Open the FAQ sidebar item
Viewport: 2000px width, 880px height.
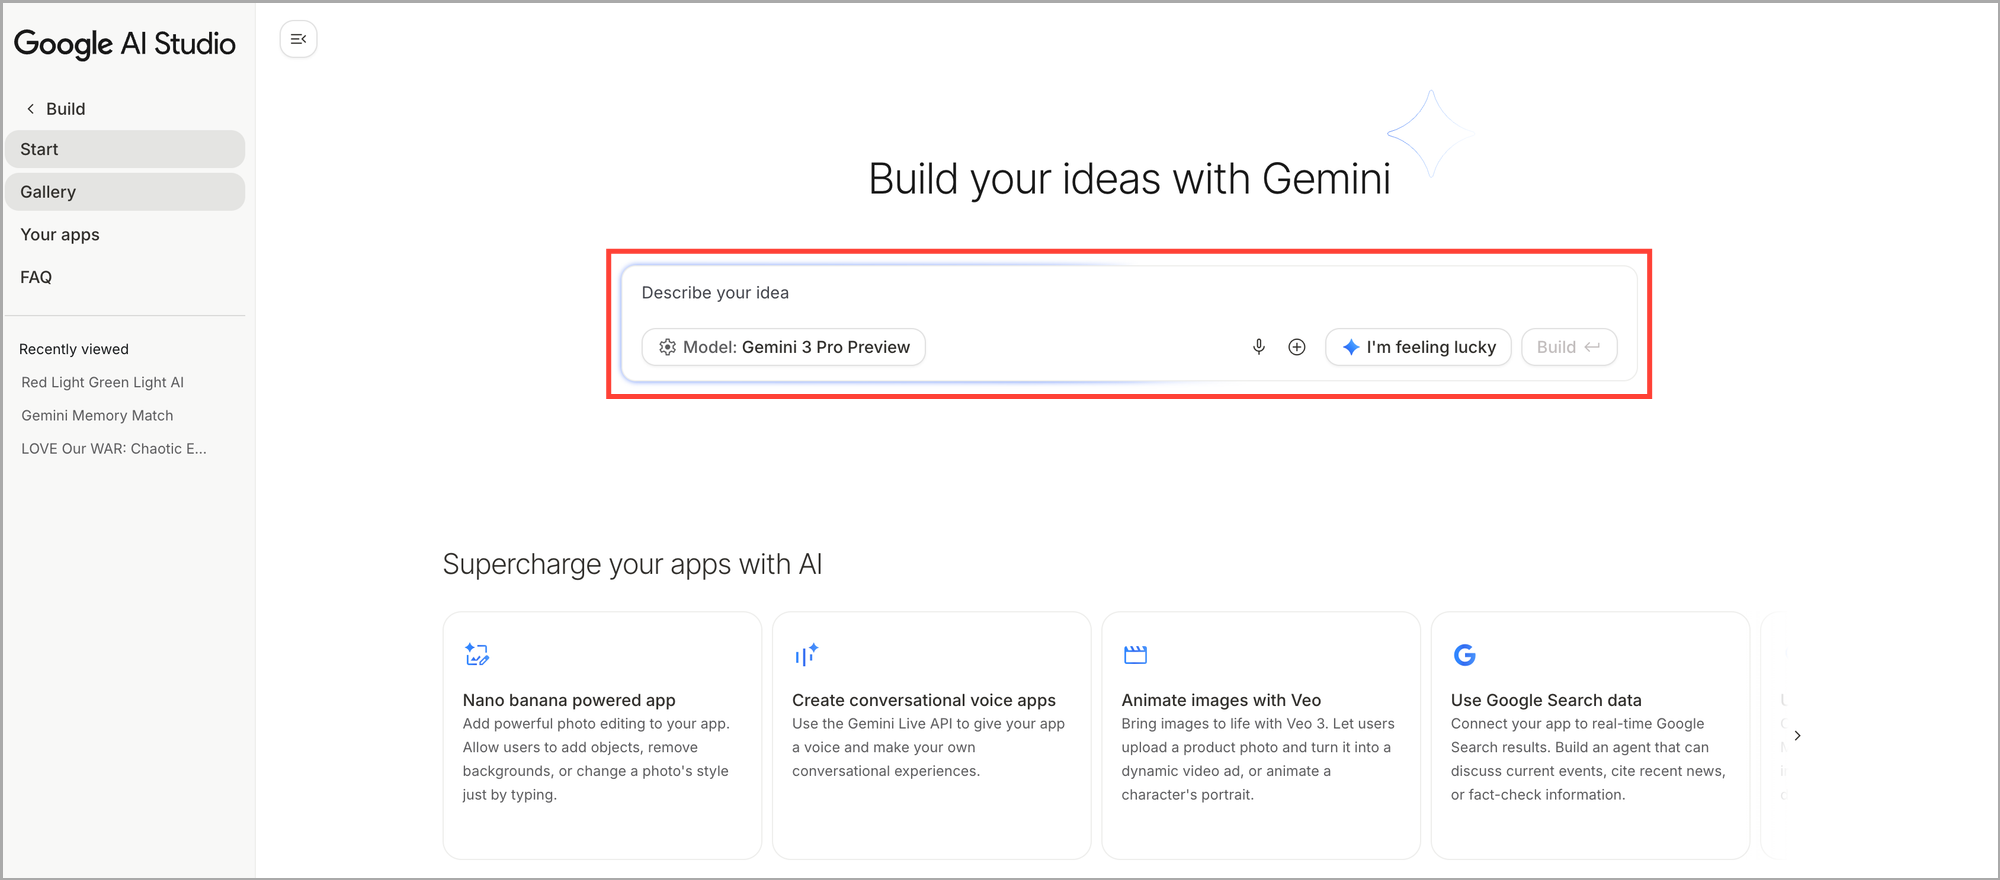click(36, 277)
